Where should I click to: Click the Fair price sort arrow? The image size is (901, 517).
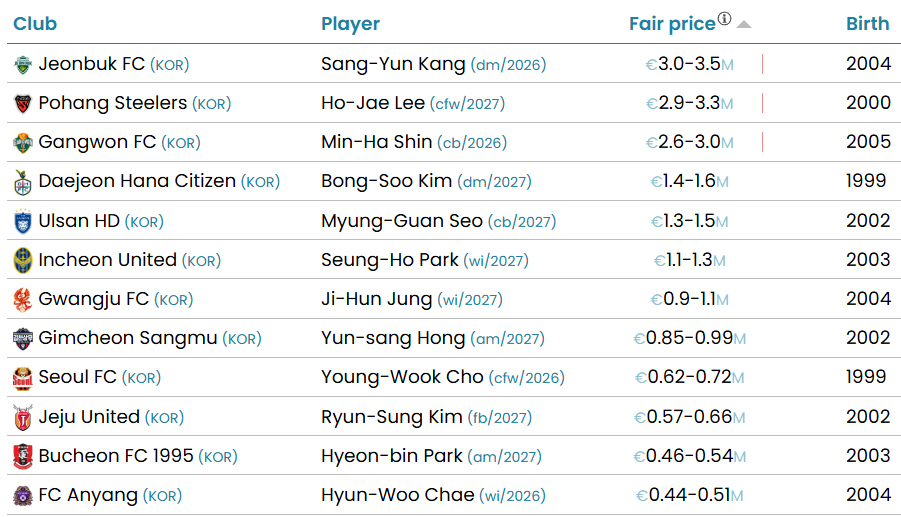(743, 24)
